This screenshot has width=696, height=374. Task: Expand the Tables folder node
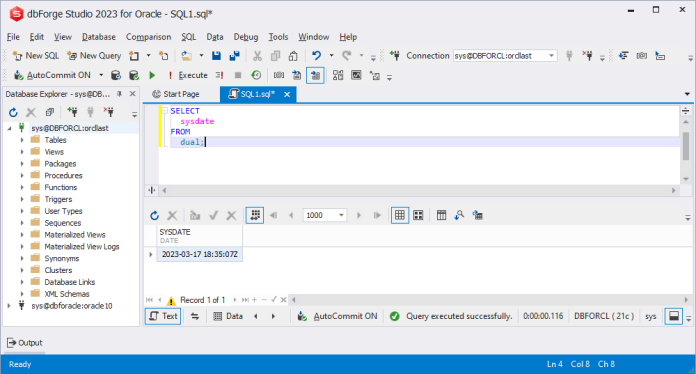coord(22,140)
